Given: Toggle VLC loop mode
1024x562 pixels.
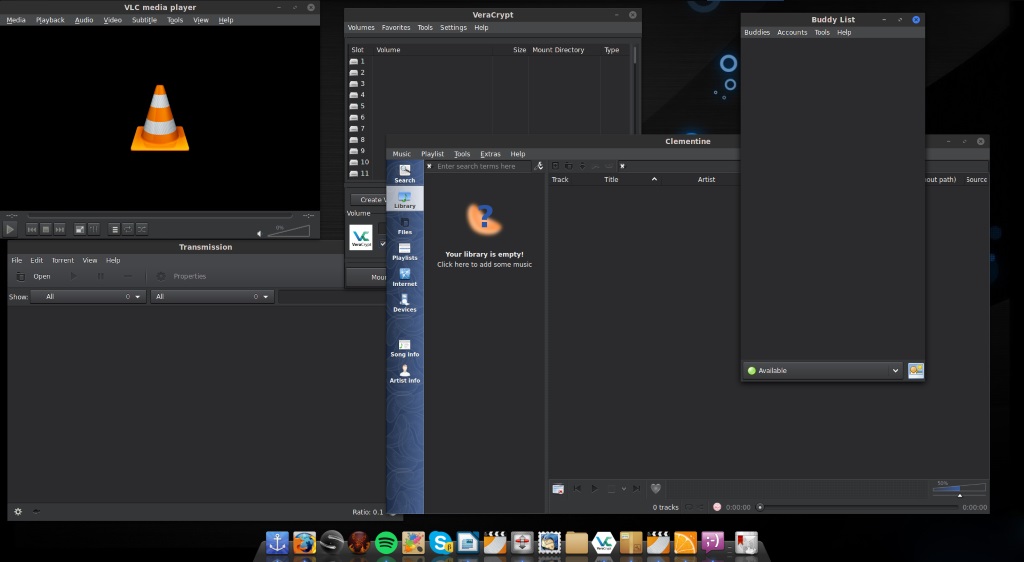Looking at the screenshot, I should coord(128,229).
